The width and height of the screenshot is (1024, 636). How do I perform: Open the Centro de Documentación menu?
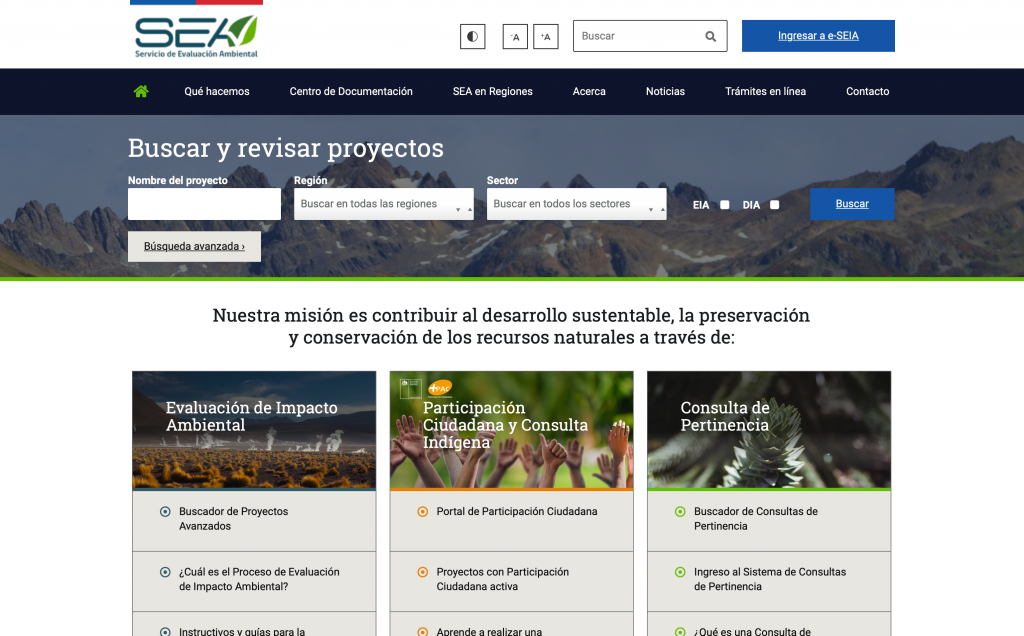click(351, 91)
